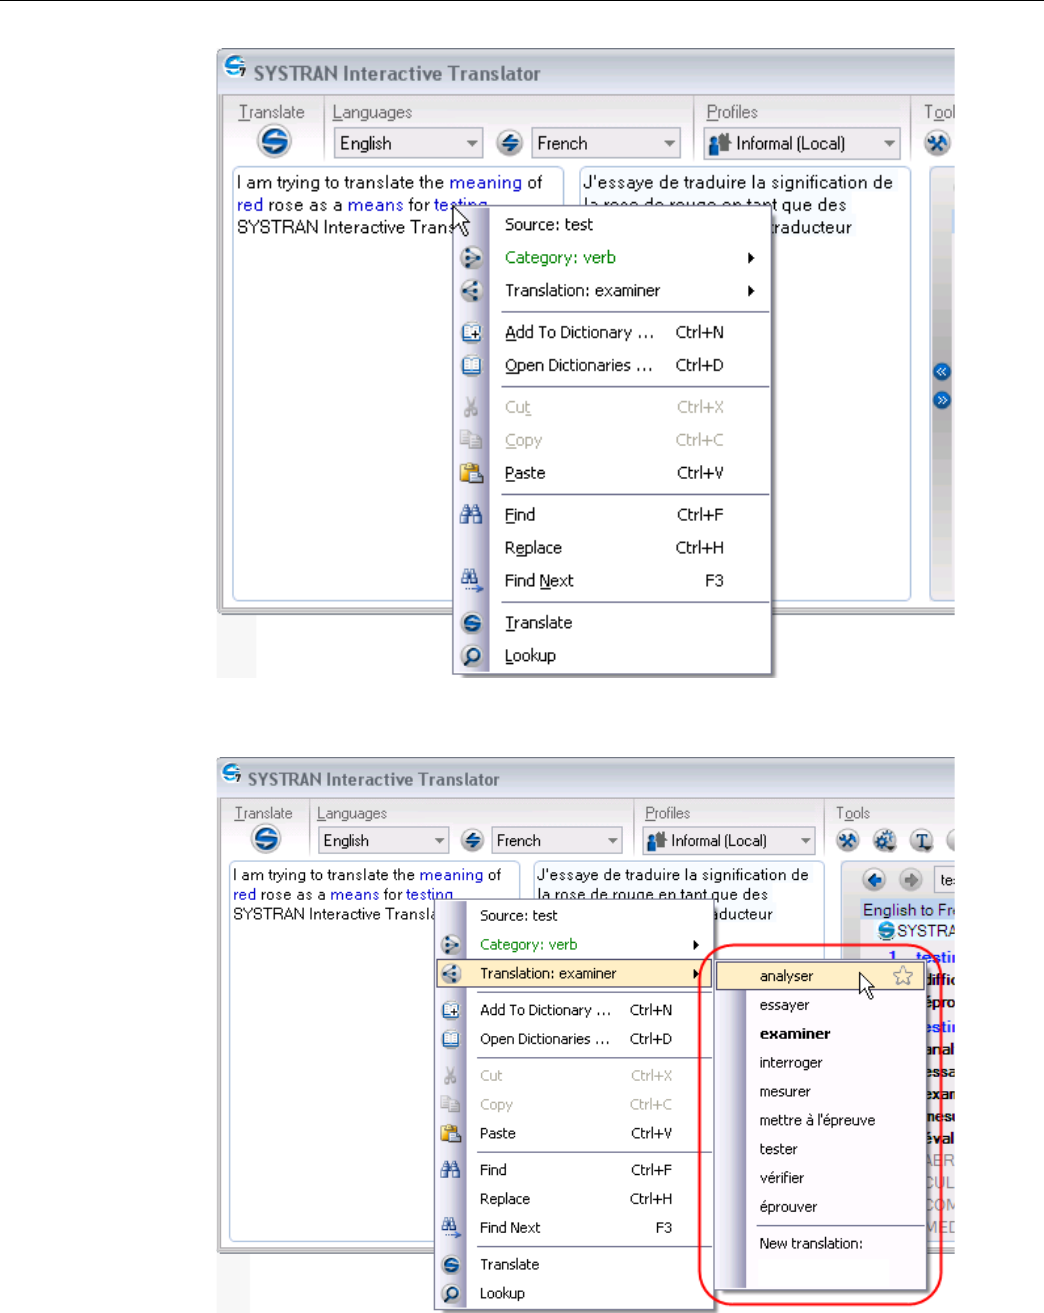Click the Translation icon in lower context menu
Viewport: 1044px width, 1313px height.
tap(451, 973)
